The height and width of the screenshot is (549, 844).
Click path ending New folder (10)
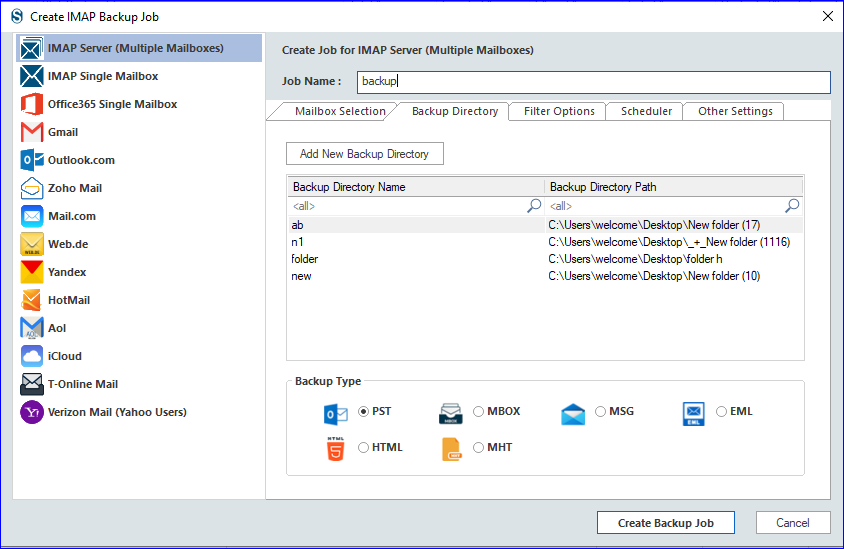click(x=654, y=276)
